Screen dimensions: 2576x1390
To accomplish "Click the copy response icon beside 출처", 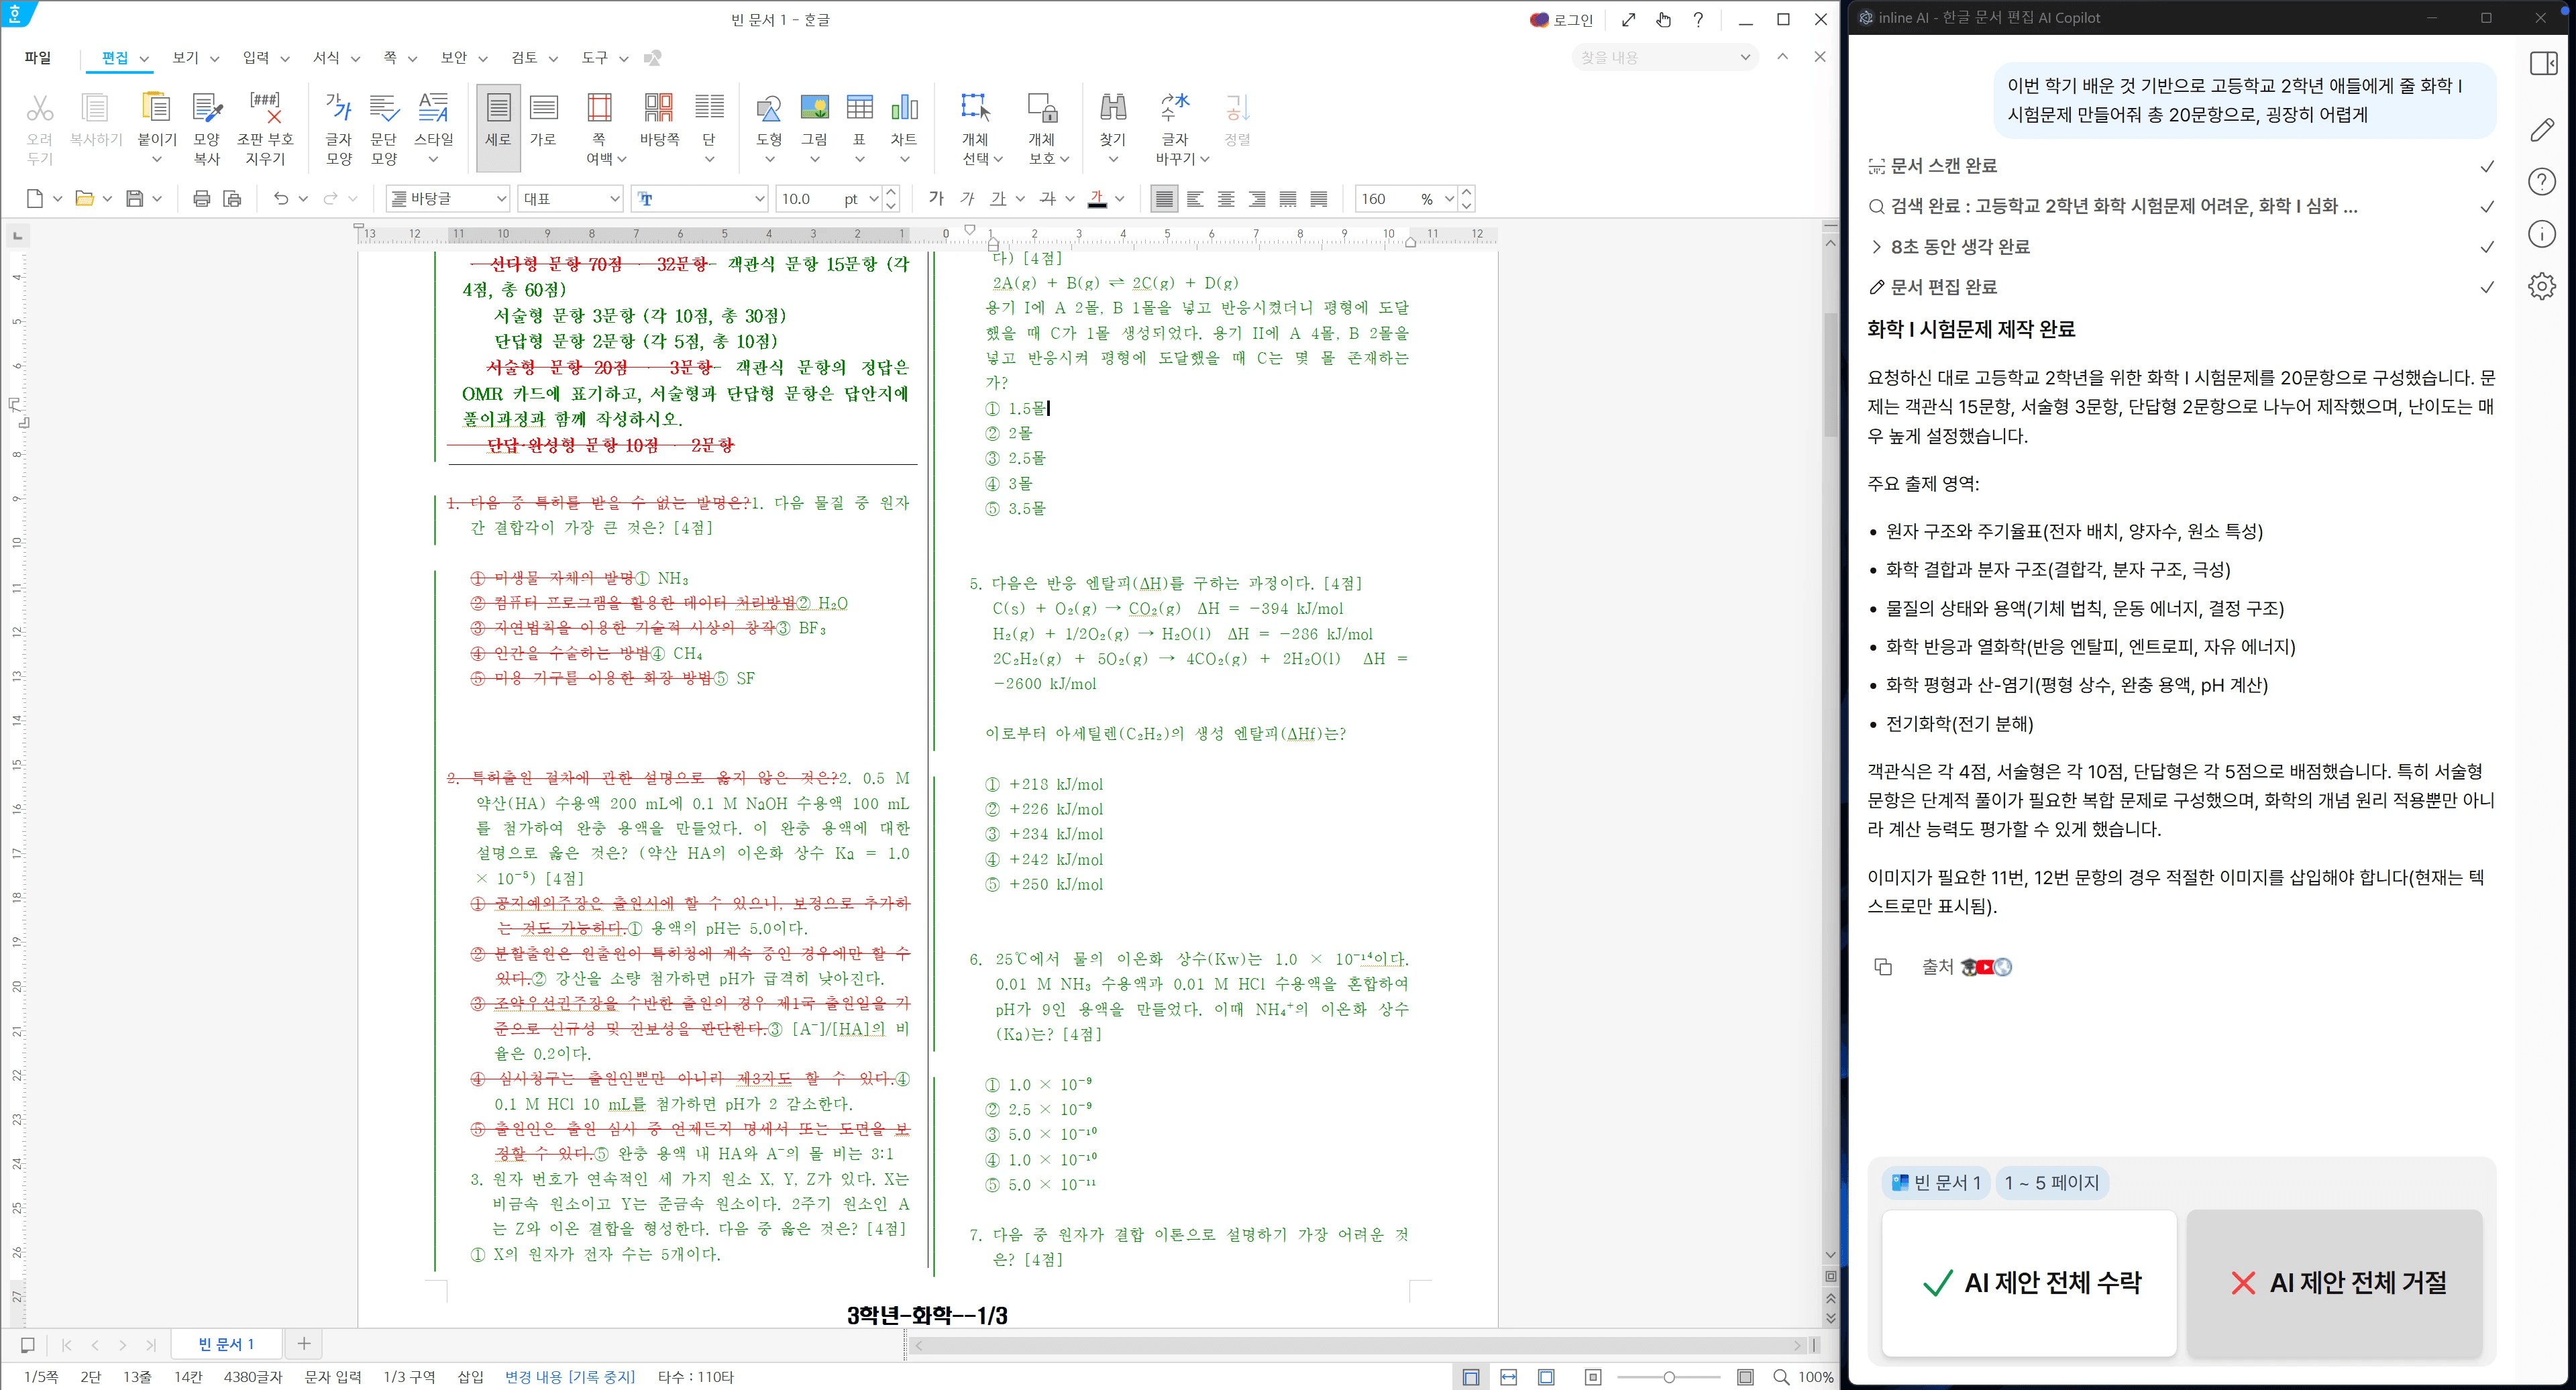I will click(x=1883, y=967).
